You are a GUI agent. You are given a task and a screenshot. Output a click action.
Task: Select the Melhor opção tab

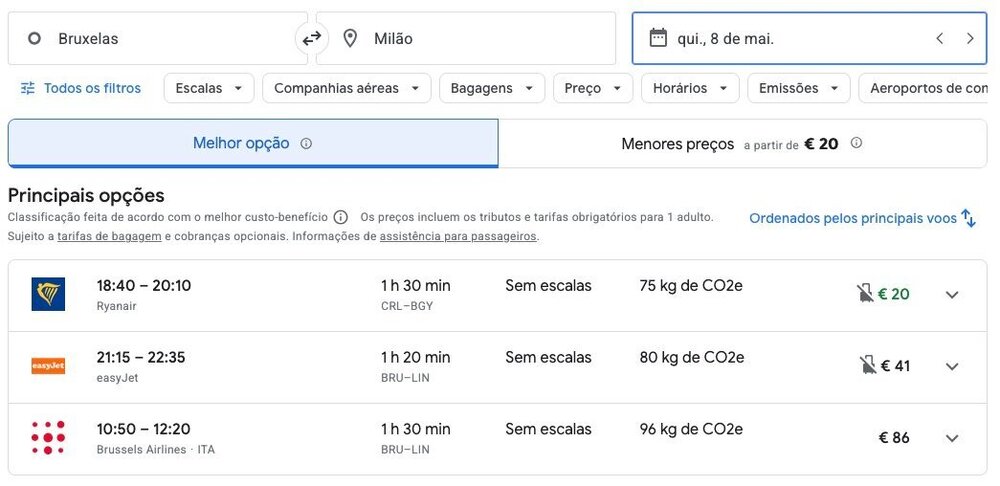252,144
